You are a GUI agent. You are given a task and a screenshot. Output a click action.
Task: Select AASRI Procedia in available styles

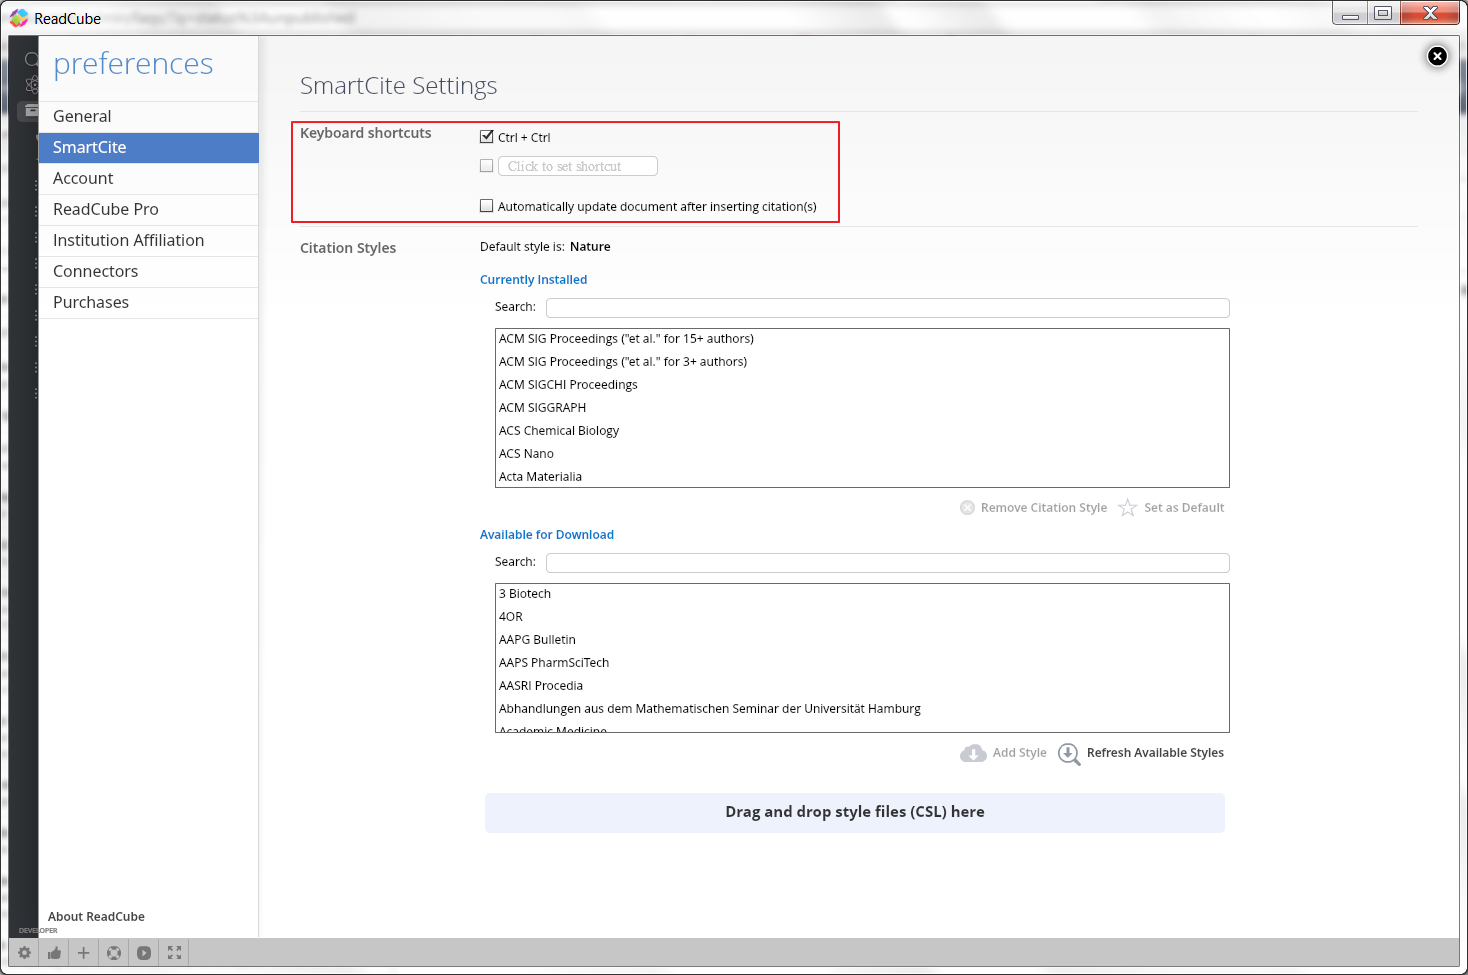862,686
